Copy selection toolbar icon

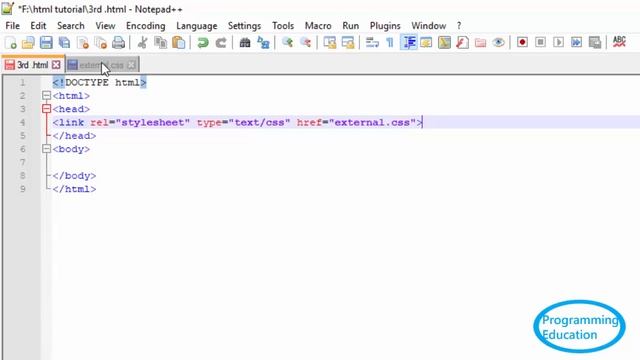point(160,42)
